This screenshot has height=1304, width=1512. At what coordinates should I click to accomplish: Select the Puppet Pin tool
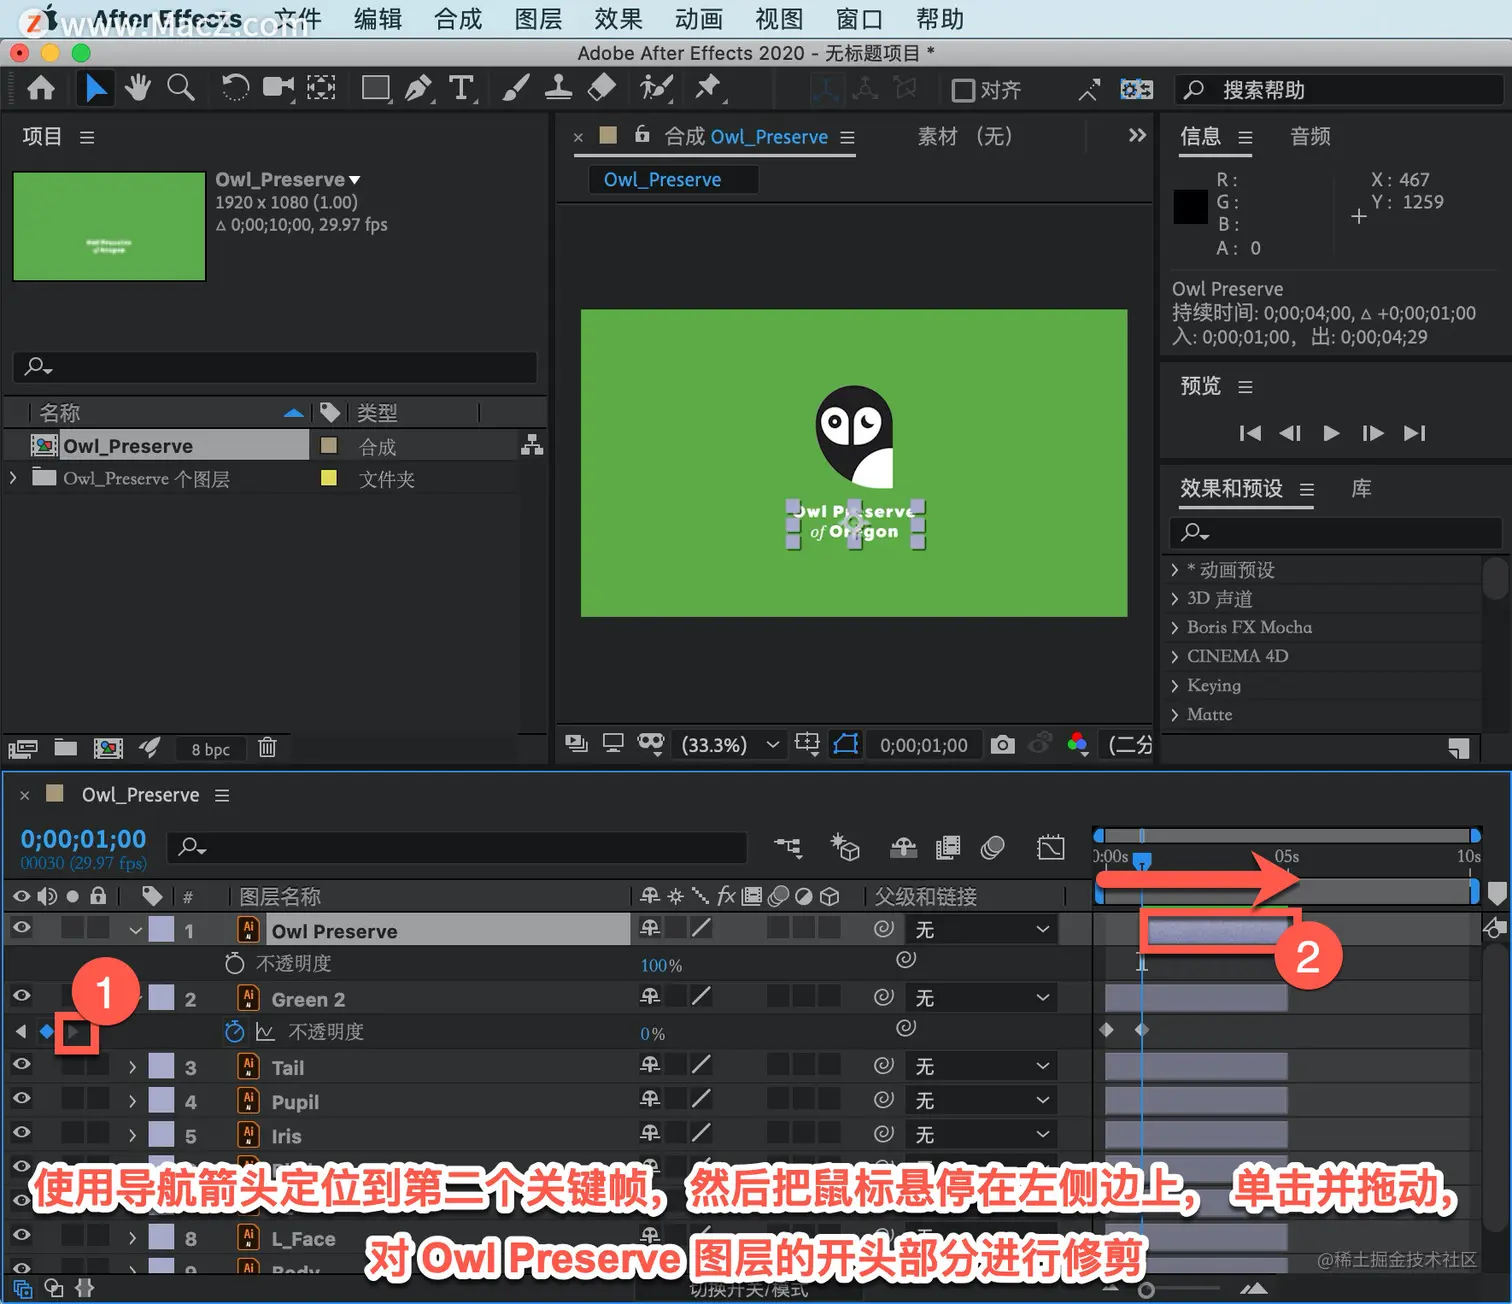coord(709,89)
